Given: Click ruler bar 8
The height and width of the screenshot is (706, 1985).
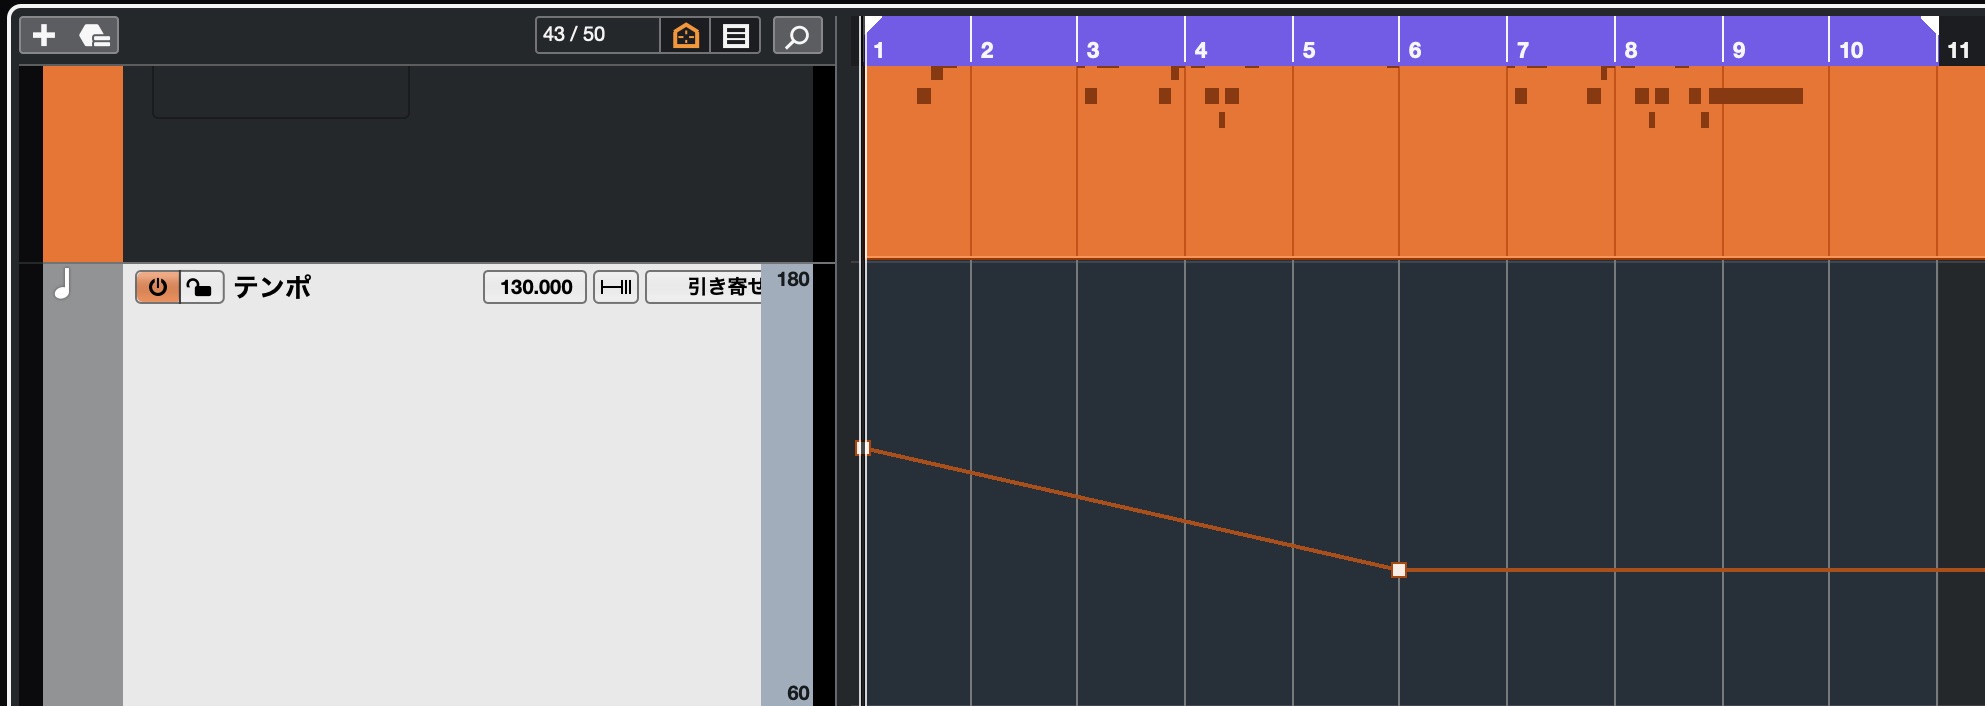Looking at the screenshot, I should tap(1631, 50).
